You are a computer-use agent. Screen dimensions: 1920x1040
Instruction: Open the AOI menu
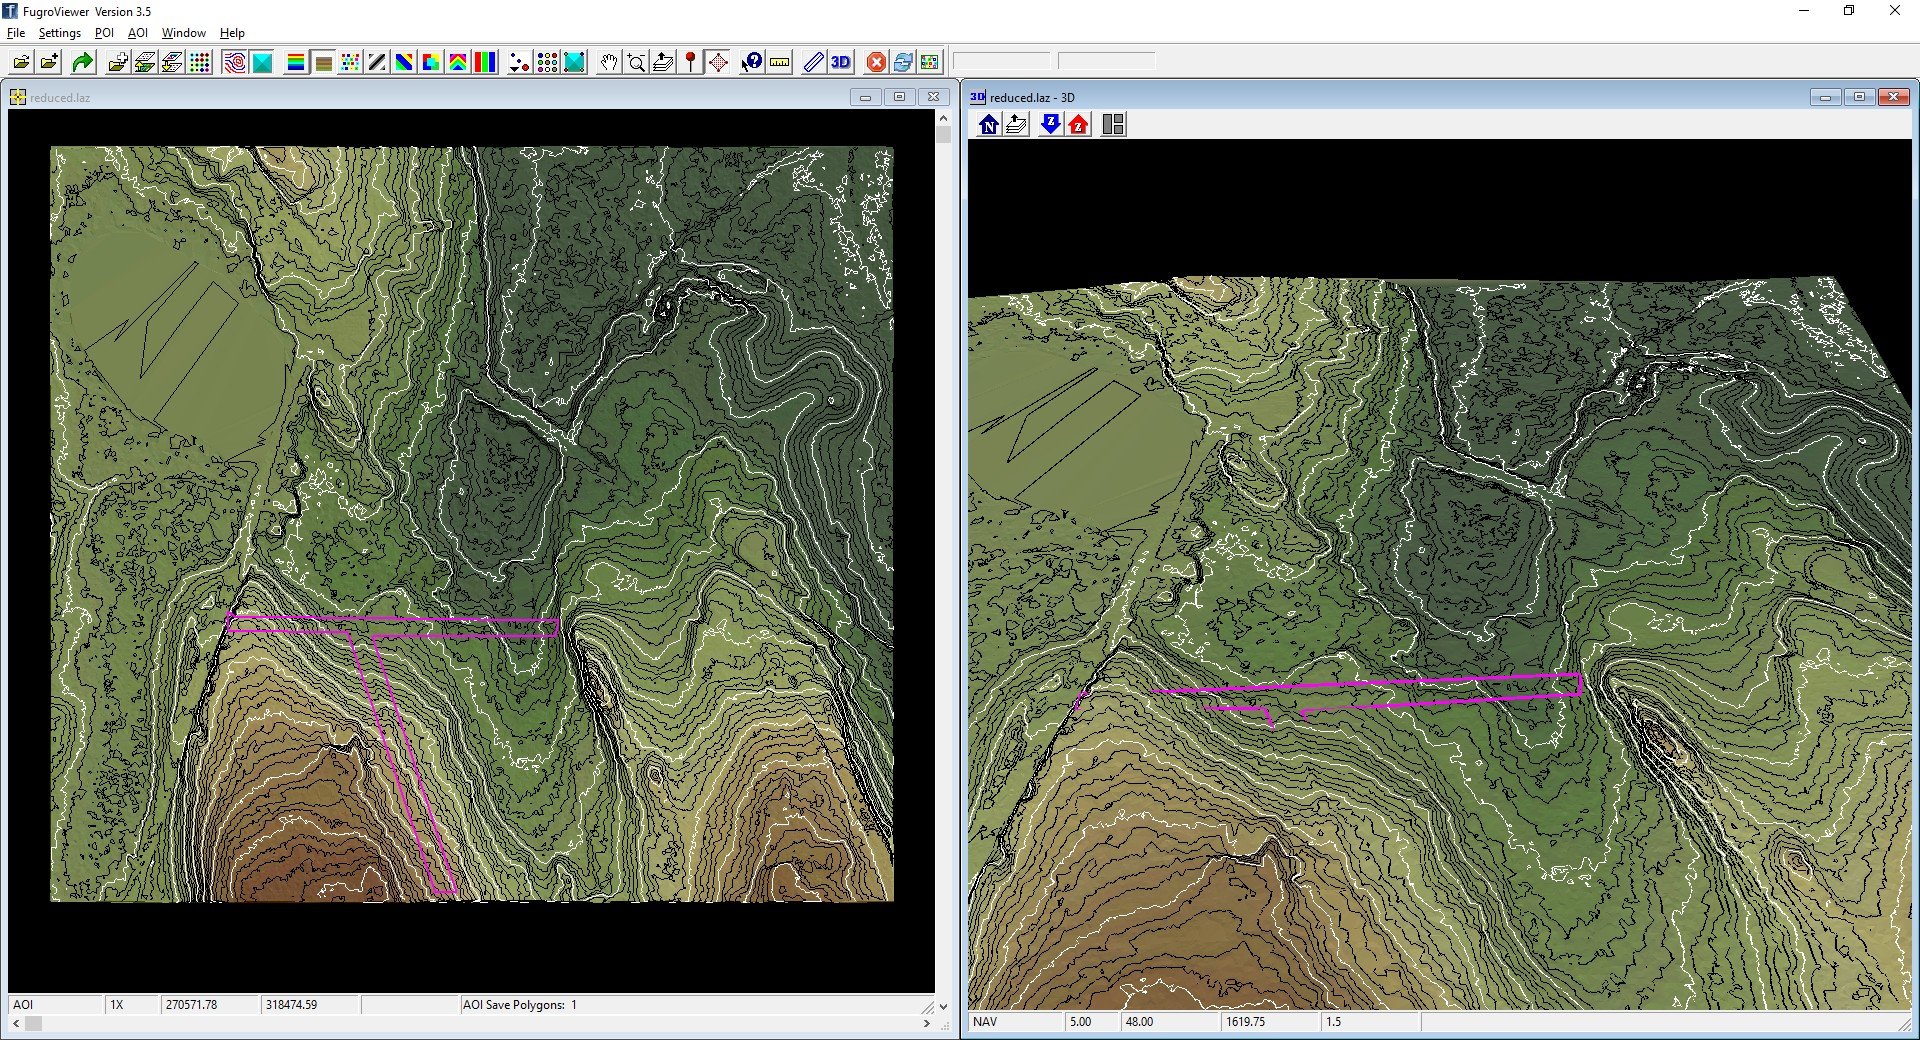(x=138, y=33)
